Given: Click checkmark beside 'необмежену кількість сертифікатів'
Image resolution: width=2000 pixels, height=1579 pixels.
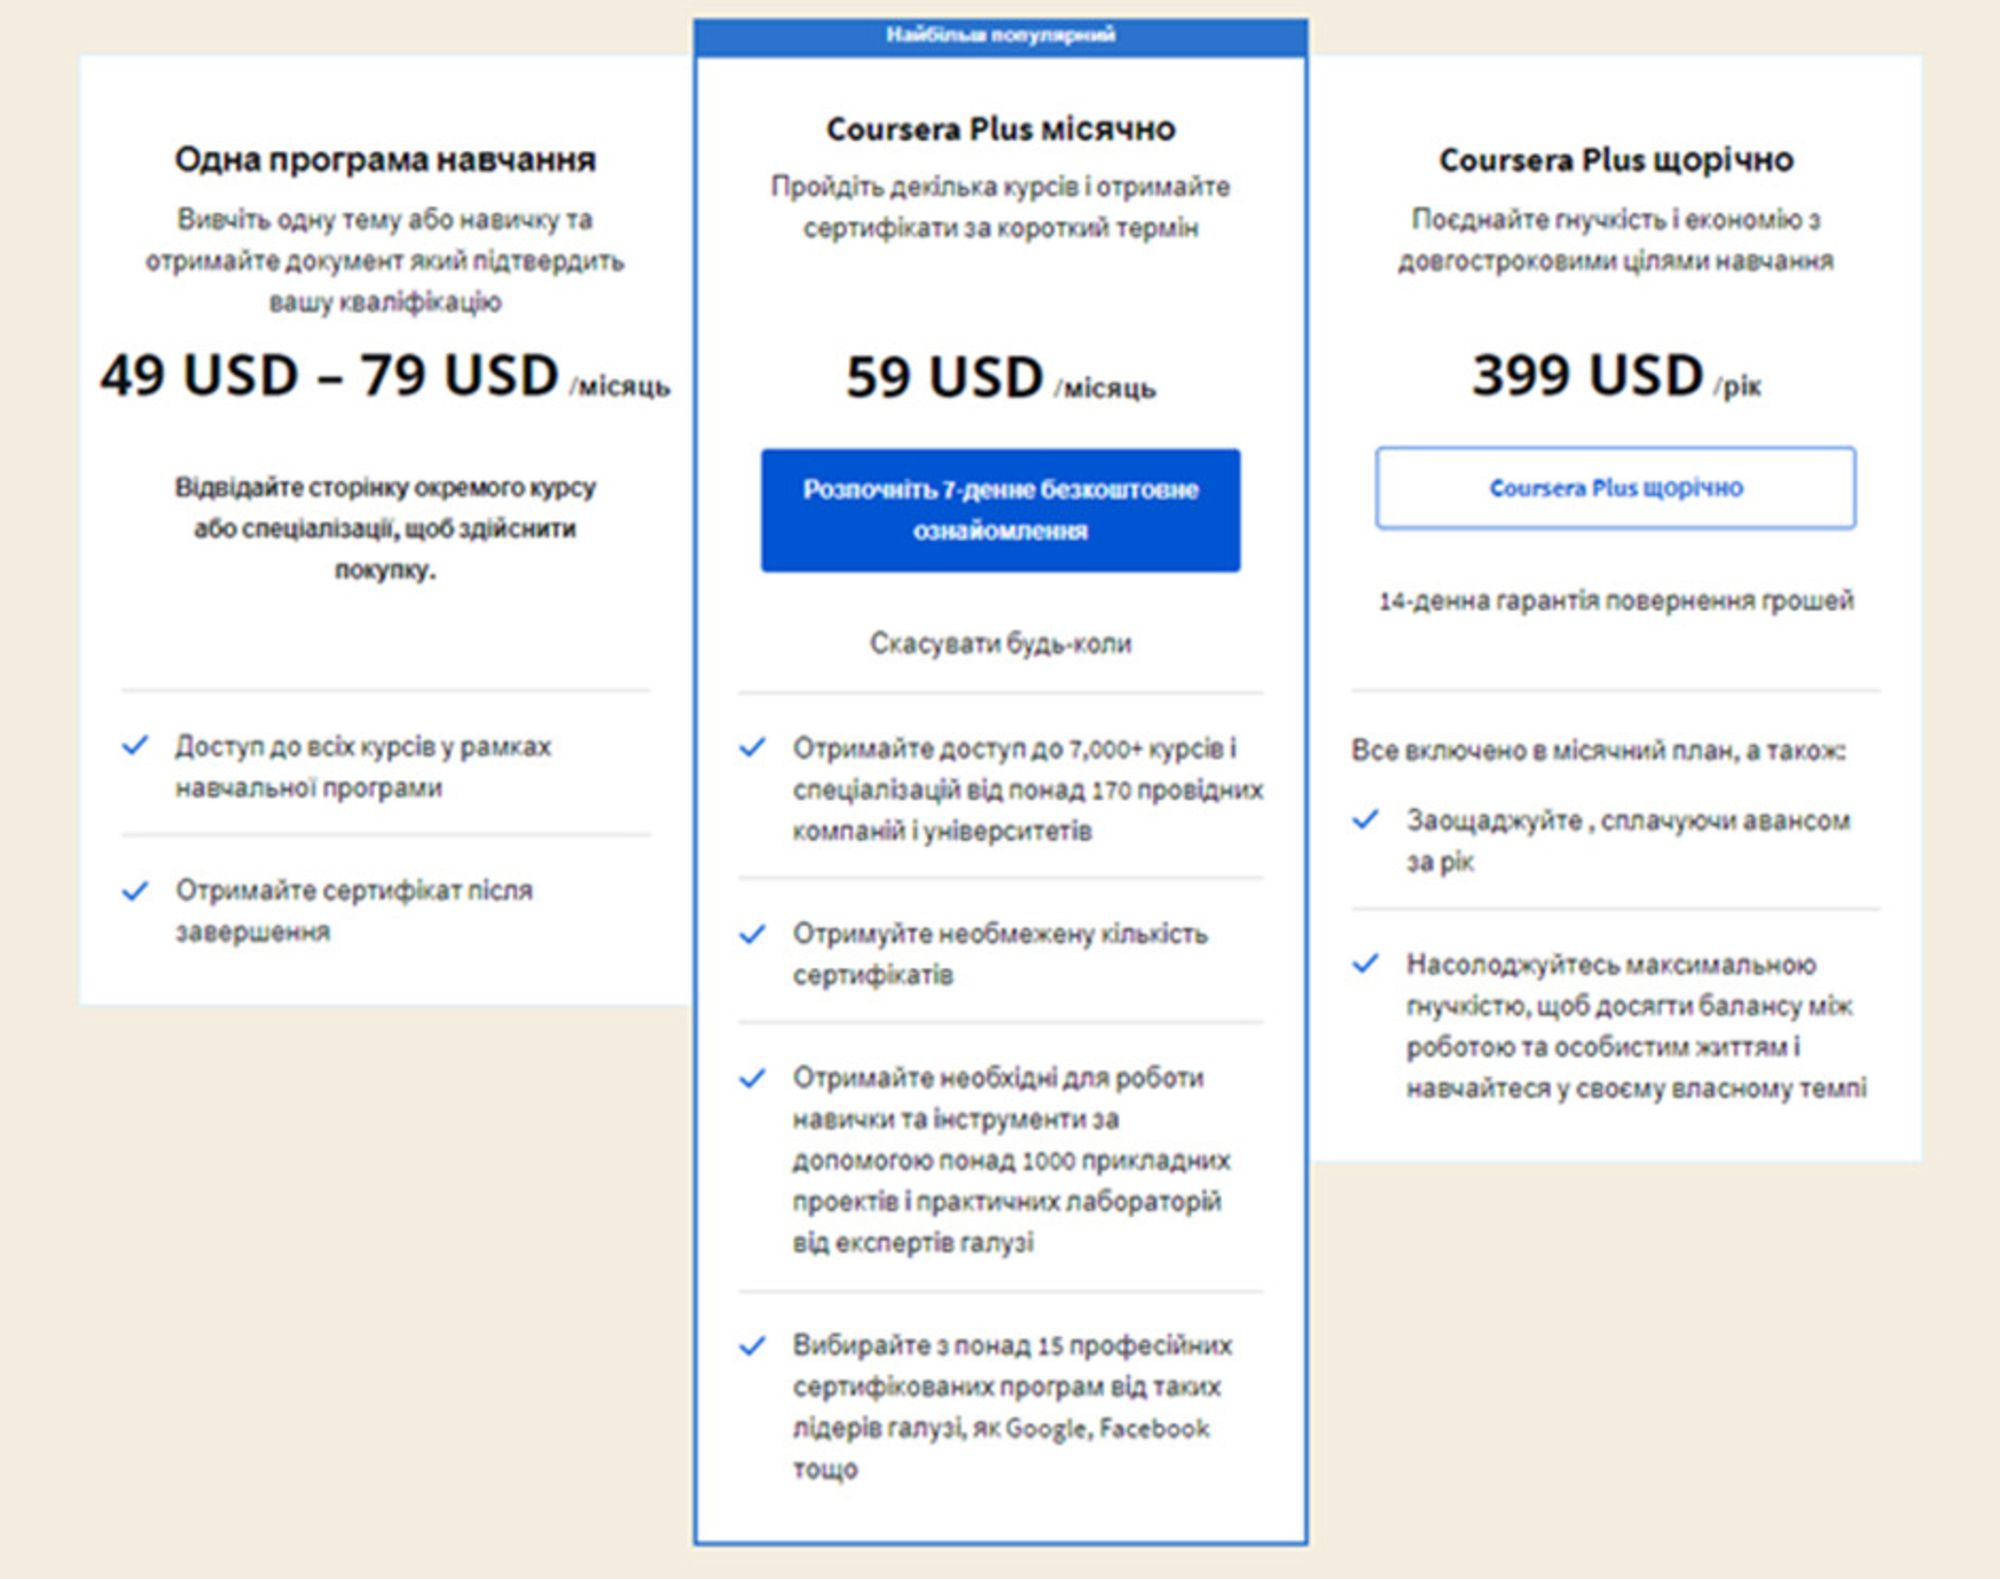Looking at the screenshot, I should point(752,934).
